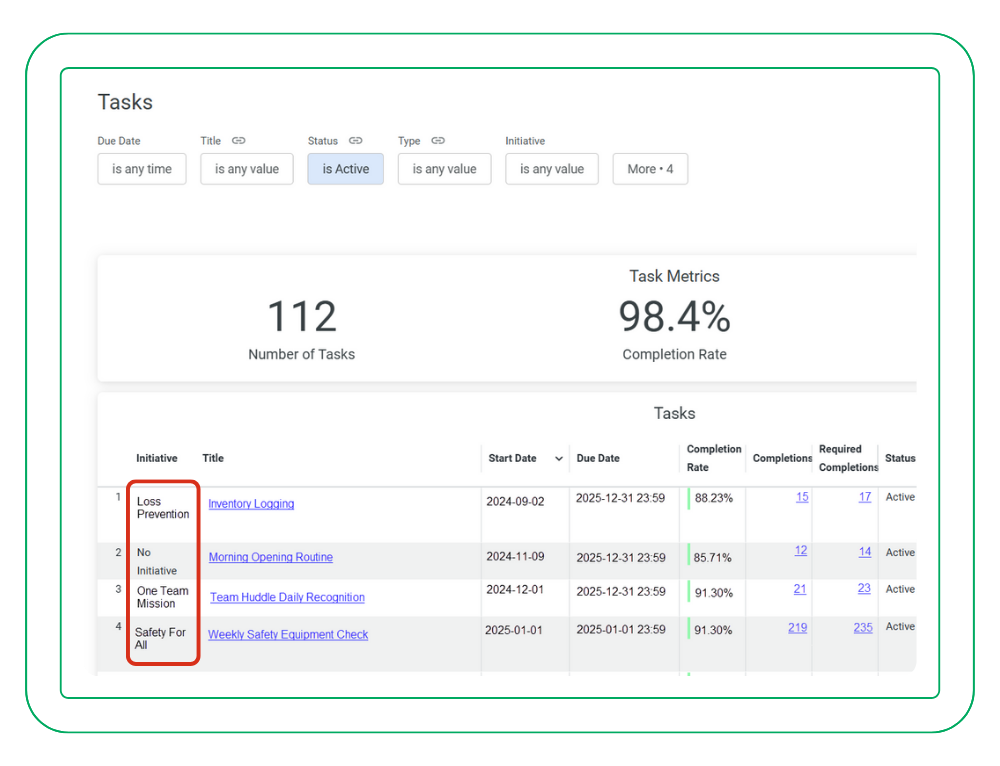The image size is (1000, 766).
Task: Select the Start Date column header
Action: coord(512,458)
